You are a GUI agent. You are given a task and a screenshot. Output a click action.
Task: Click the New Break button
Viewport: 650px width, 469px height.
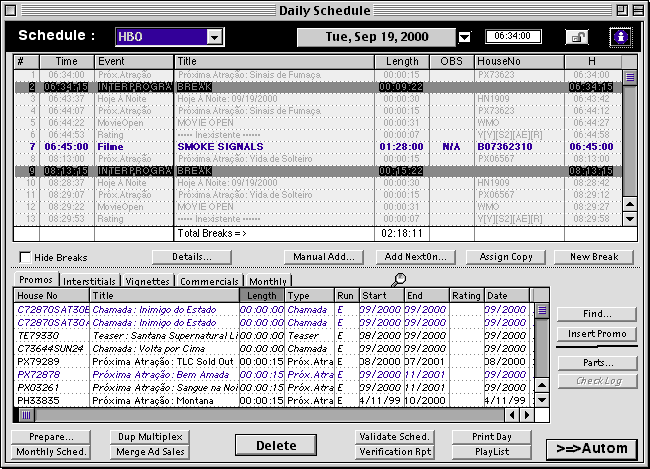tap(594, 257)
